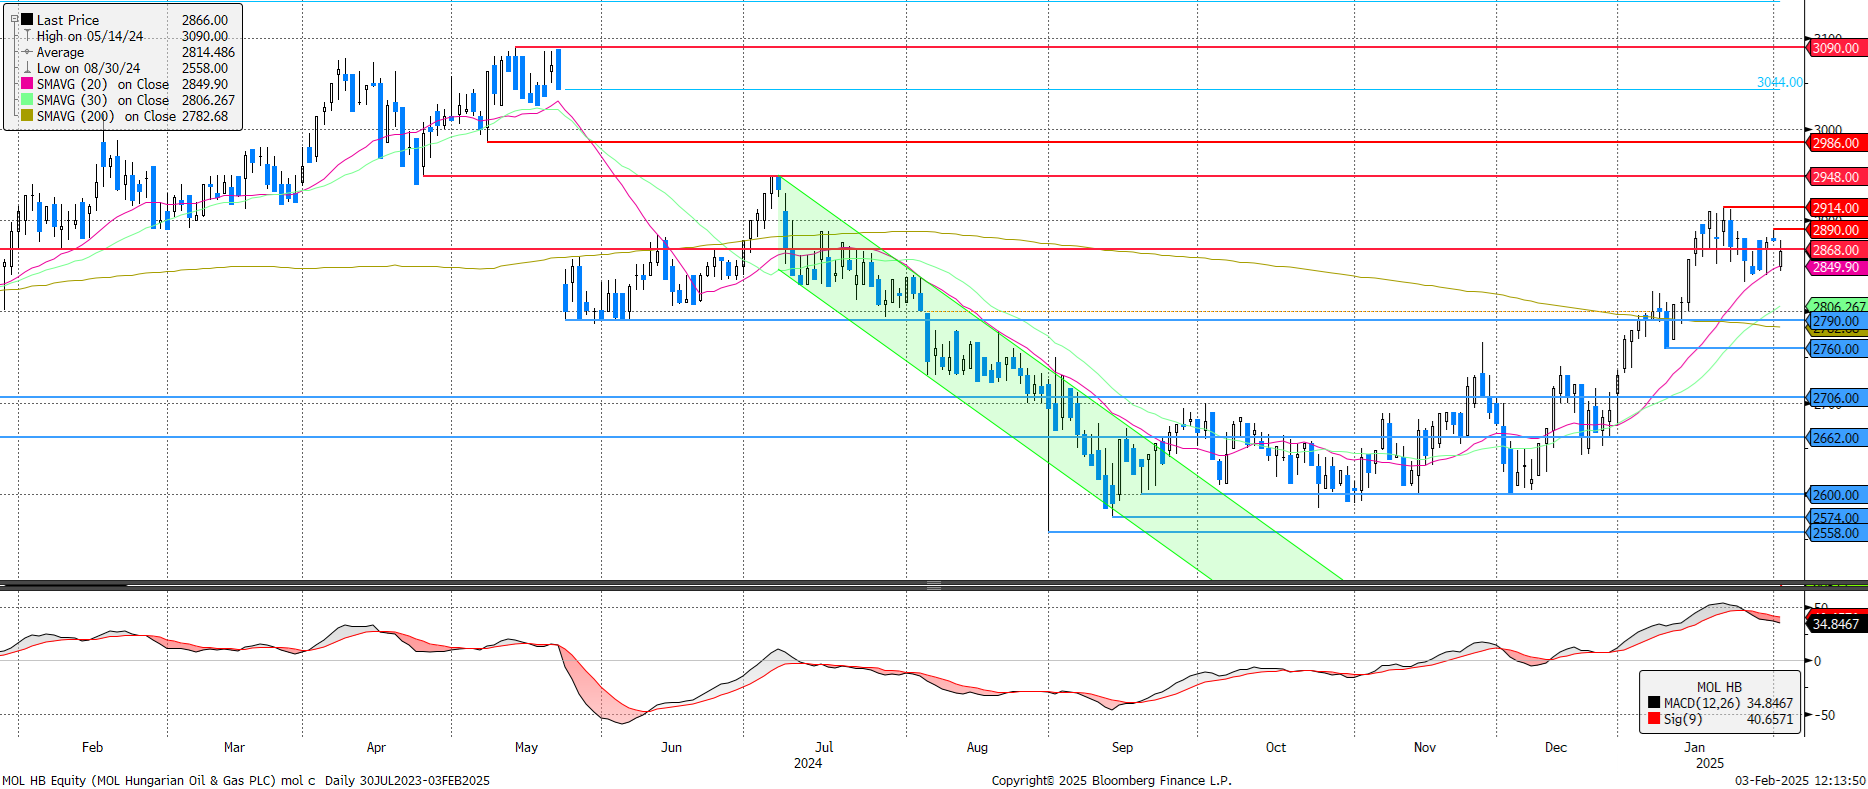
Task: Select the 2600.00 blue support label
Action: (x=1836, y=495)
